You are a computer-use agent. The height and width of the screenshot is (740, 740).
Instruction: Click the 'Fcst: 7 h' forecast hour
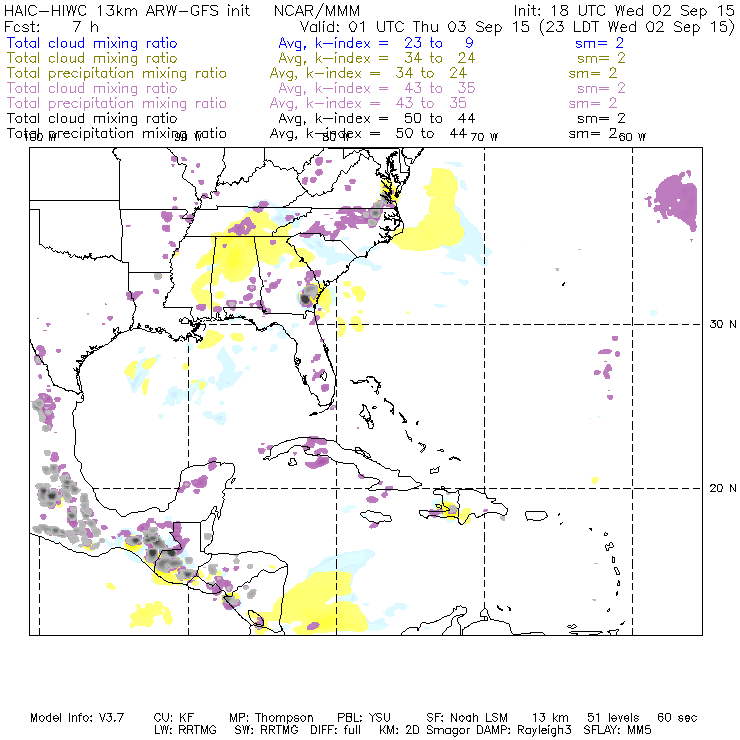(x=51, y=26)
